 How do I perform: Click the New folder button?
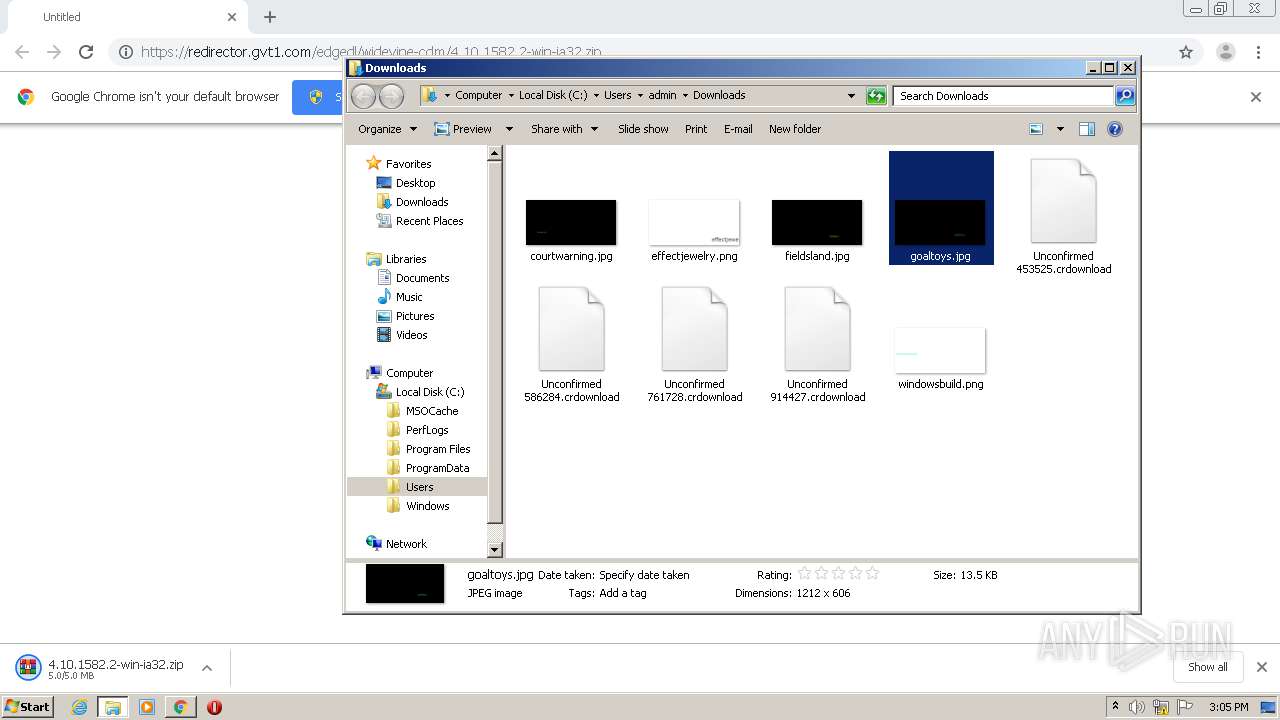point(795,129)
